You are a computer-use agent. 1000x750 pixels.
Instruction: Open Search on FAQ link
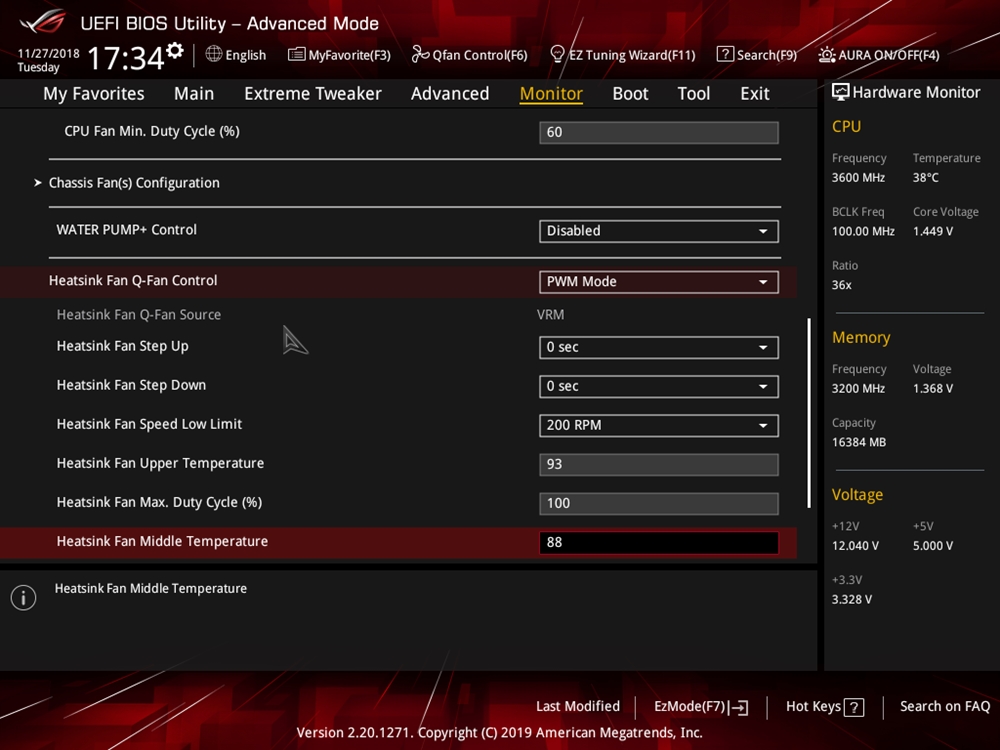coord(945,707)
